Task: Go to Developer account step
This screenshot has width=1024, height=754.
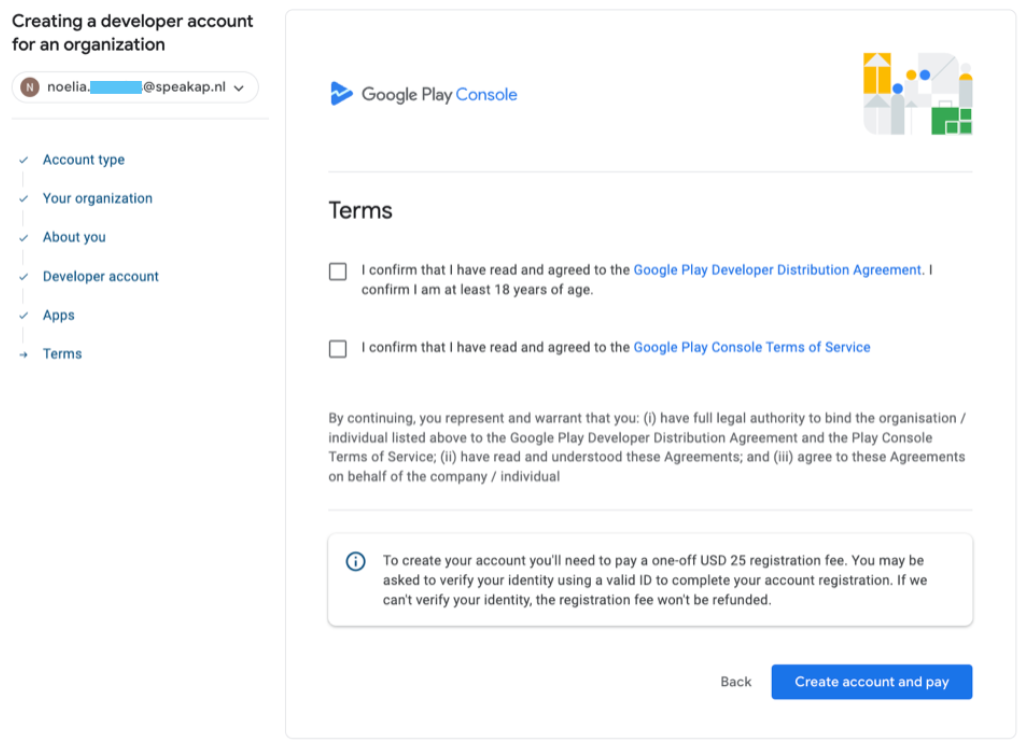Action: point(101,276)
